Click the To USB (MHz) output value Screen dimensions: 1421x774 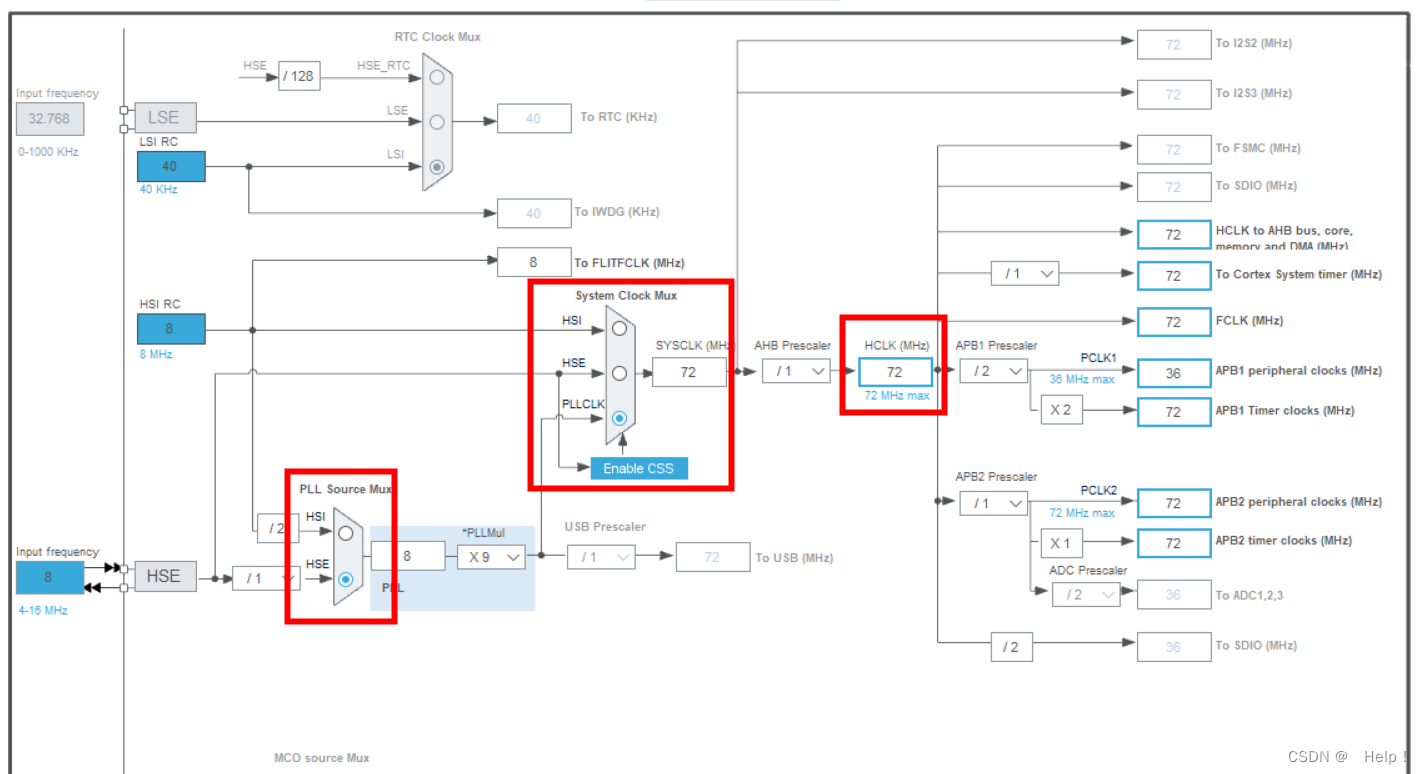(713, 557)
